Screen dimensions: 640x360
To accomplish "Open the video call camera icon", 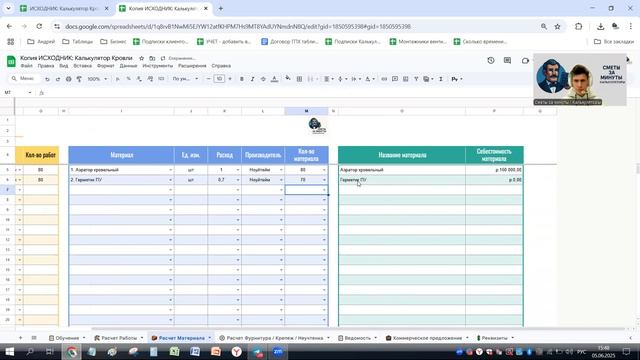I will point(525,60).
